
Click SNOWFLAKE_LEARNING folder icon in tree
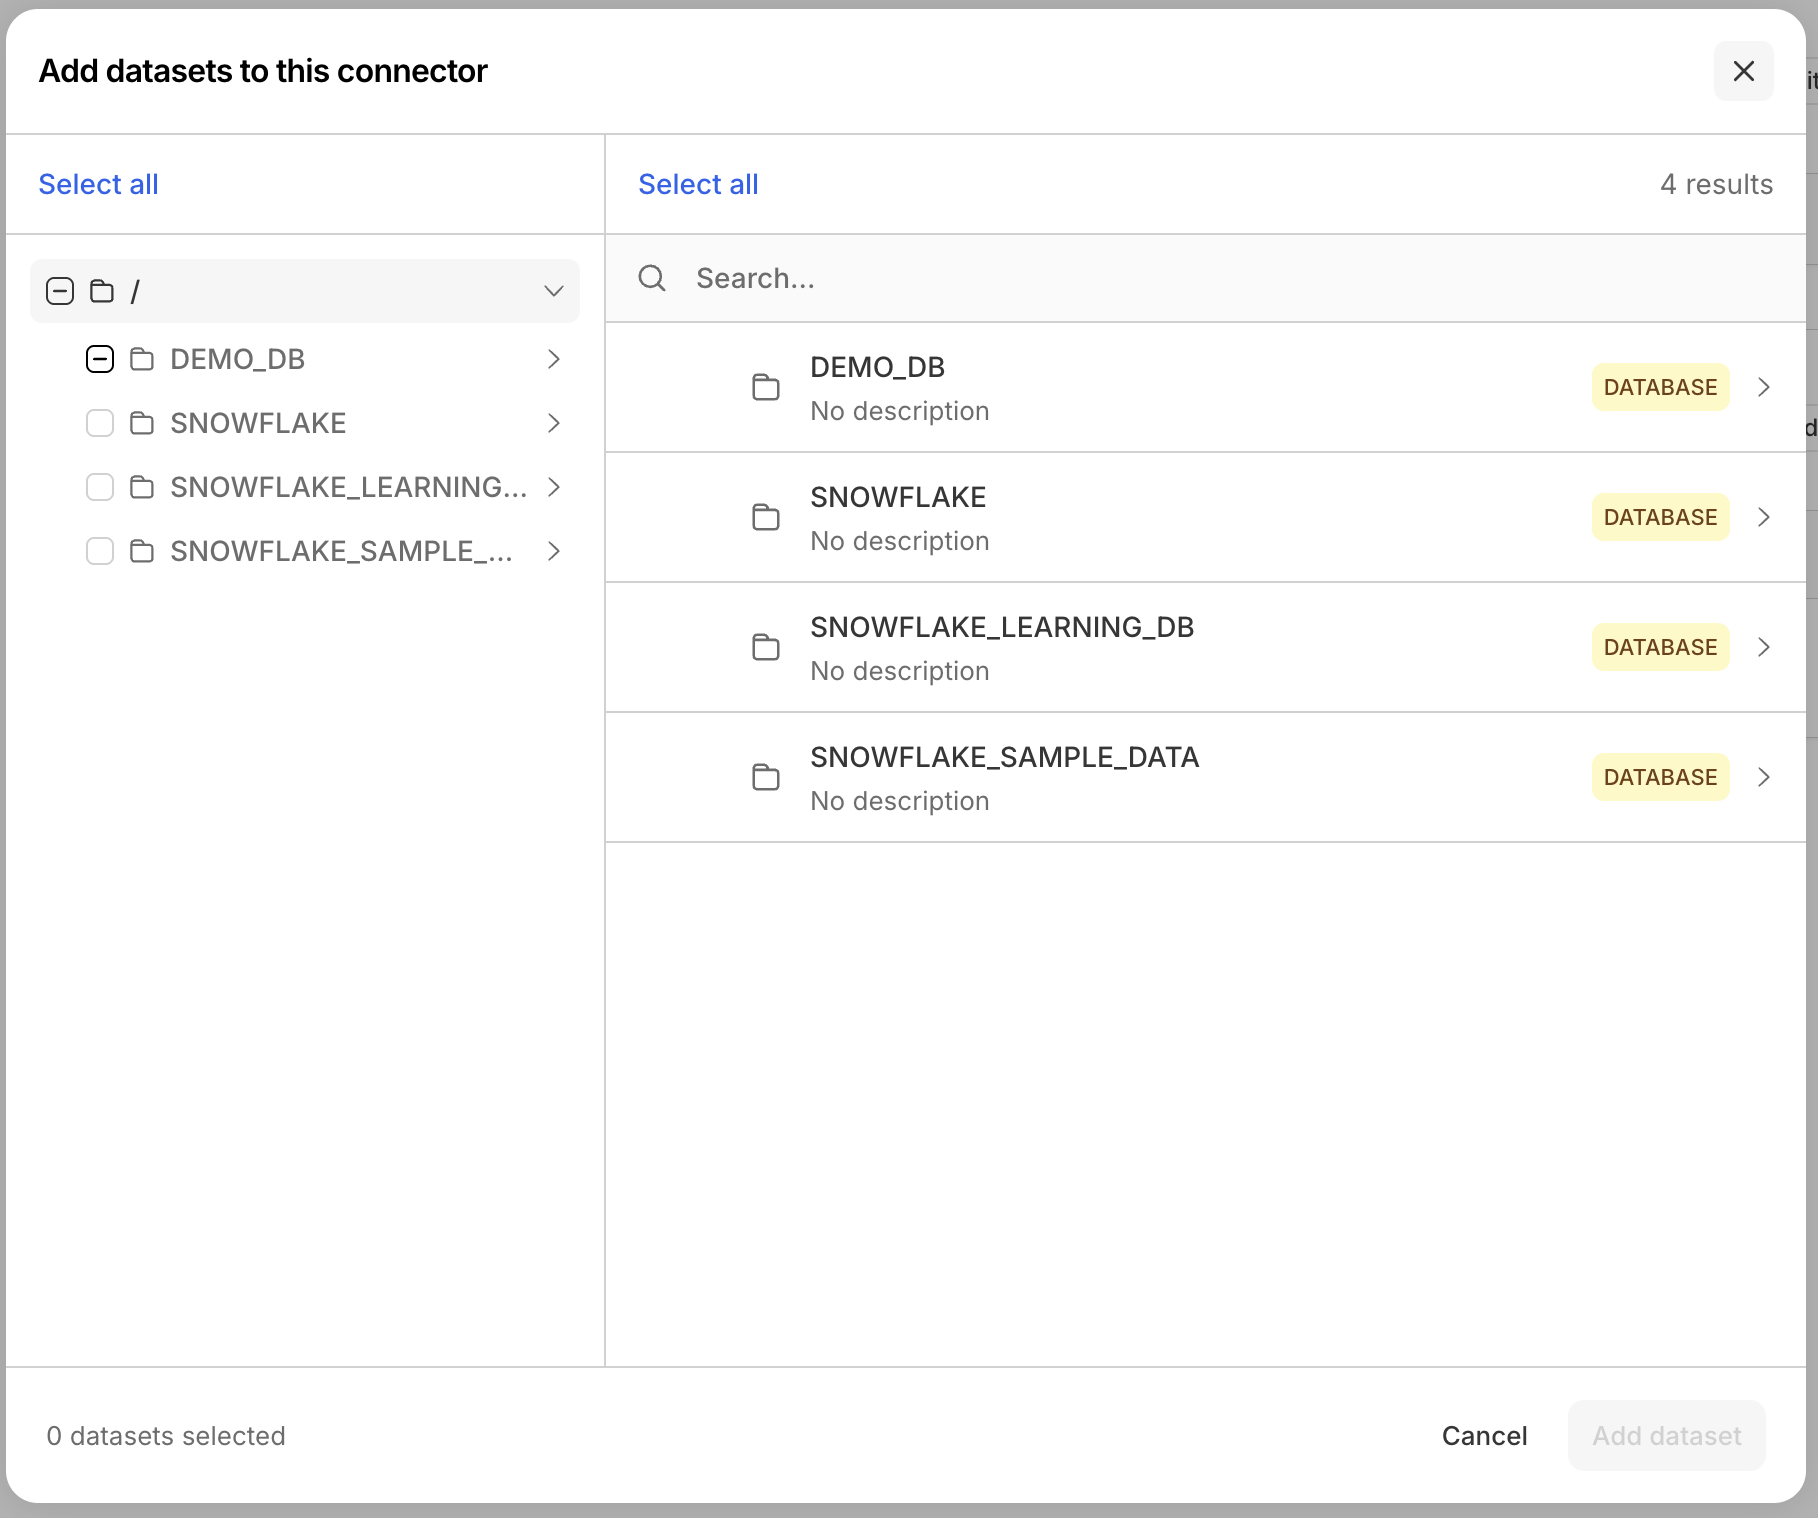pyautogui.click(x=142, y=487)
